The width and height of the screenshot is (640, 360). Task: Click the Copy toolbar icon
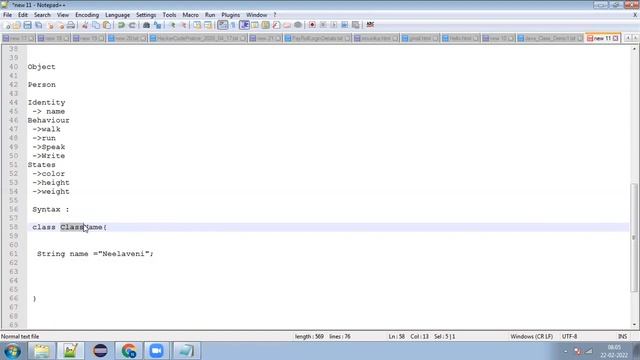pos(96,25)
